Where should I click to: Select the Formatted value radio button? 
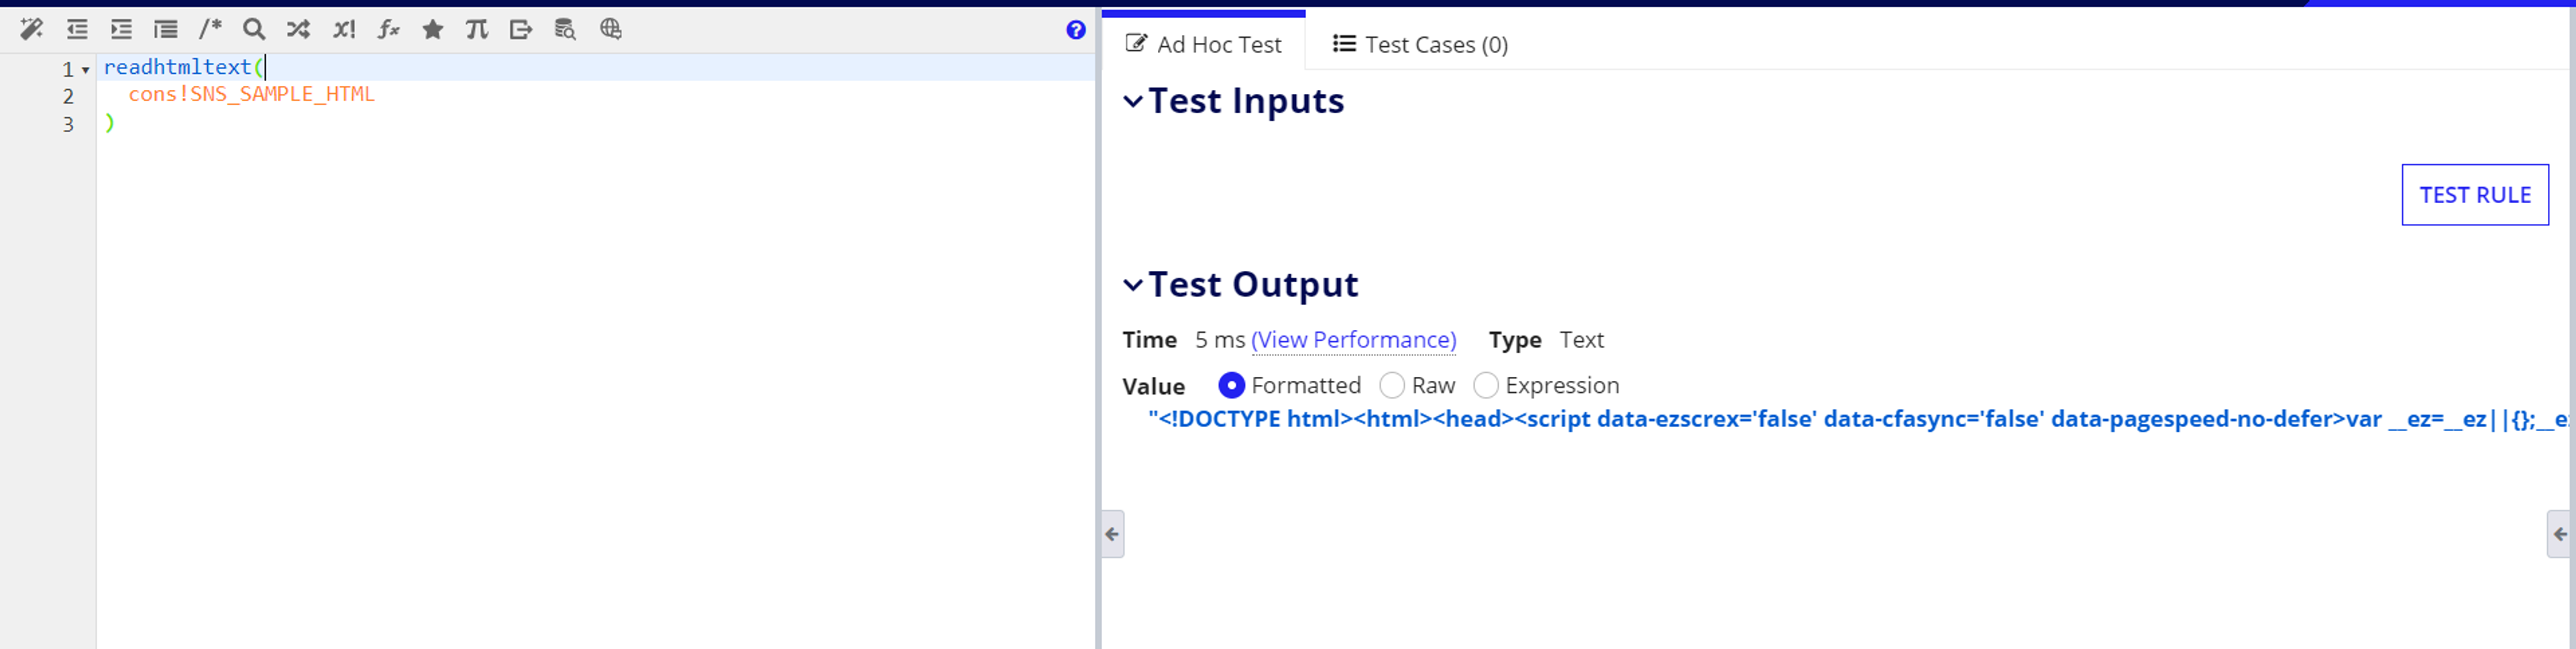point(1232,385)
